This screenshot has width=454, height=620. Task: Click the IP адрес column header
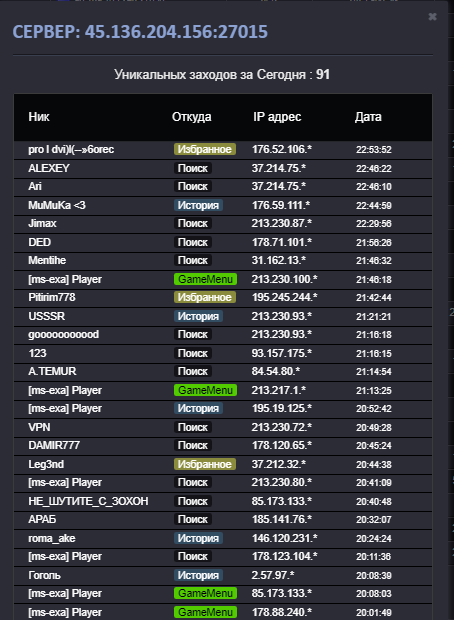pos(277,117)
